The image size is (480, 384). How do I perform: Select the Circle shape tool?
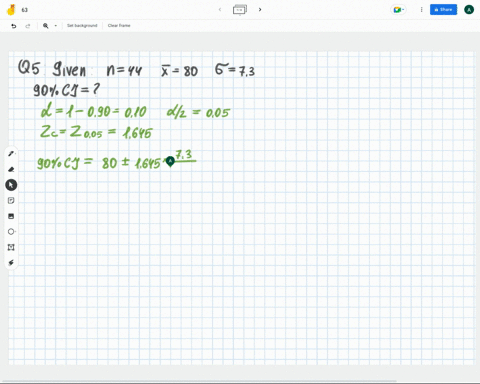pyautogui.click(x=11, y=231)
